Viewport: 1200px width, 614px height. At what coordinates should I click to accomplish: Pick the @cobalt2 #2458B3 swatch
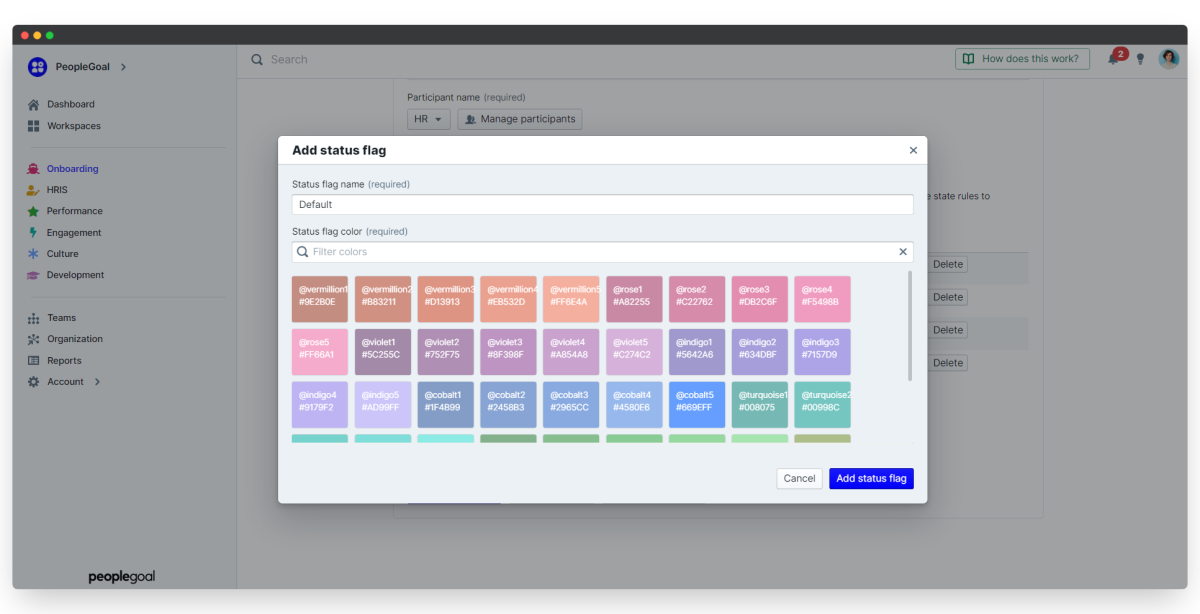pyautogui.click(x=508, y=404)
